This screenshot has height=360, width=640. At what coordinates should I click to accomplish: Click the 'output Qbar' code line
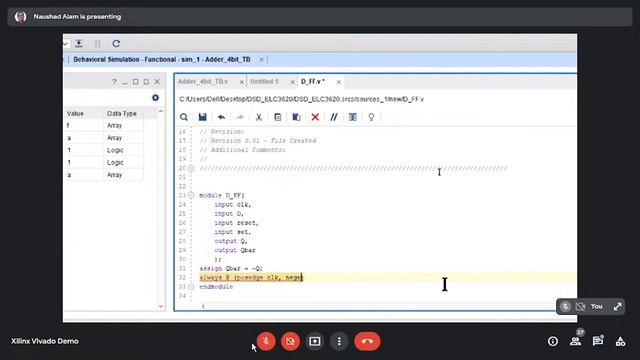click(x=235, y=250)
